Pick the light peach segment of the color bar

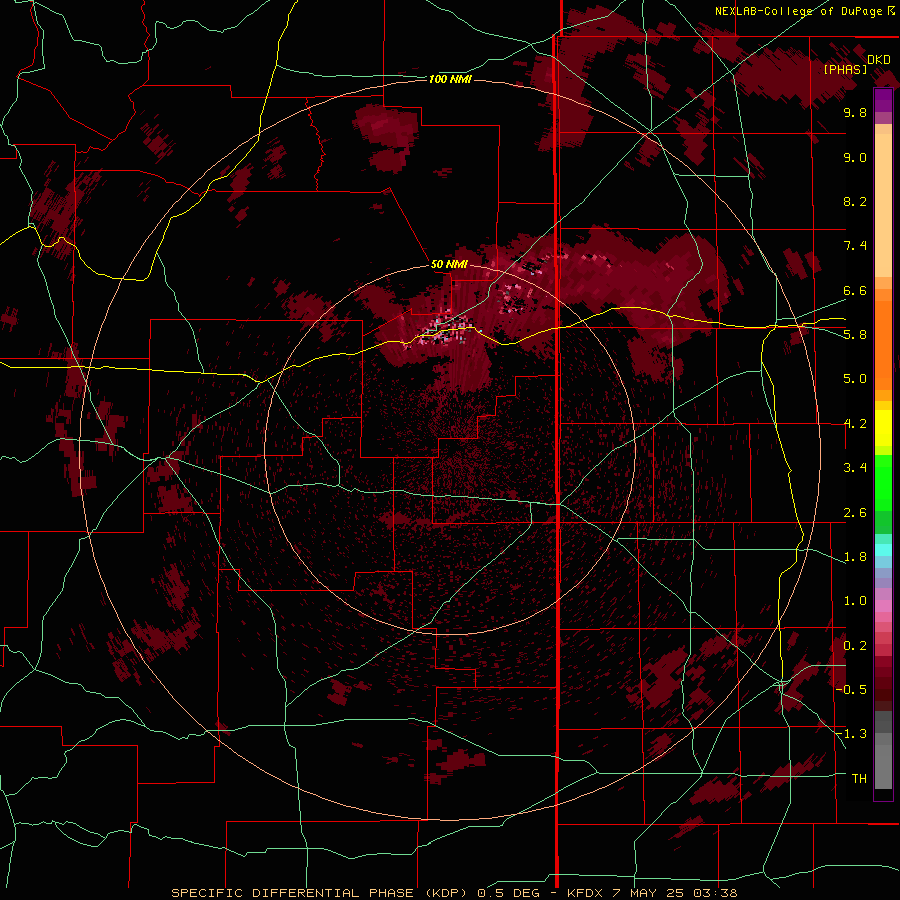[883, 207]
